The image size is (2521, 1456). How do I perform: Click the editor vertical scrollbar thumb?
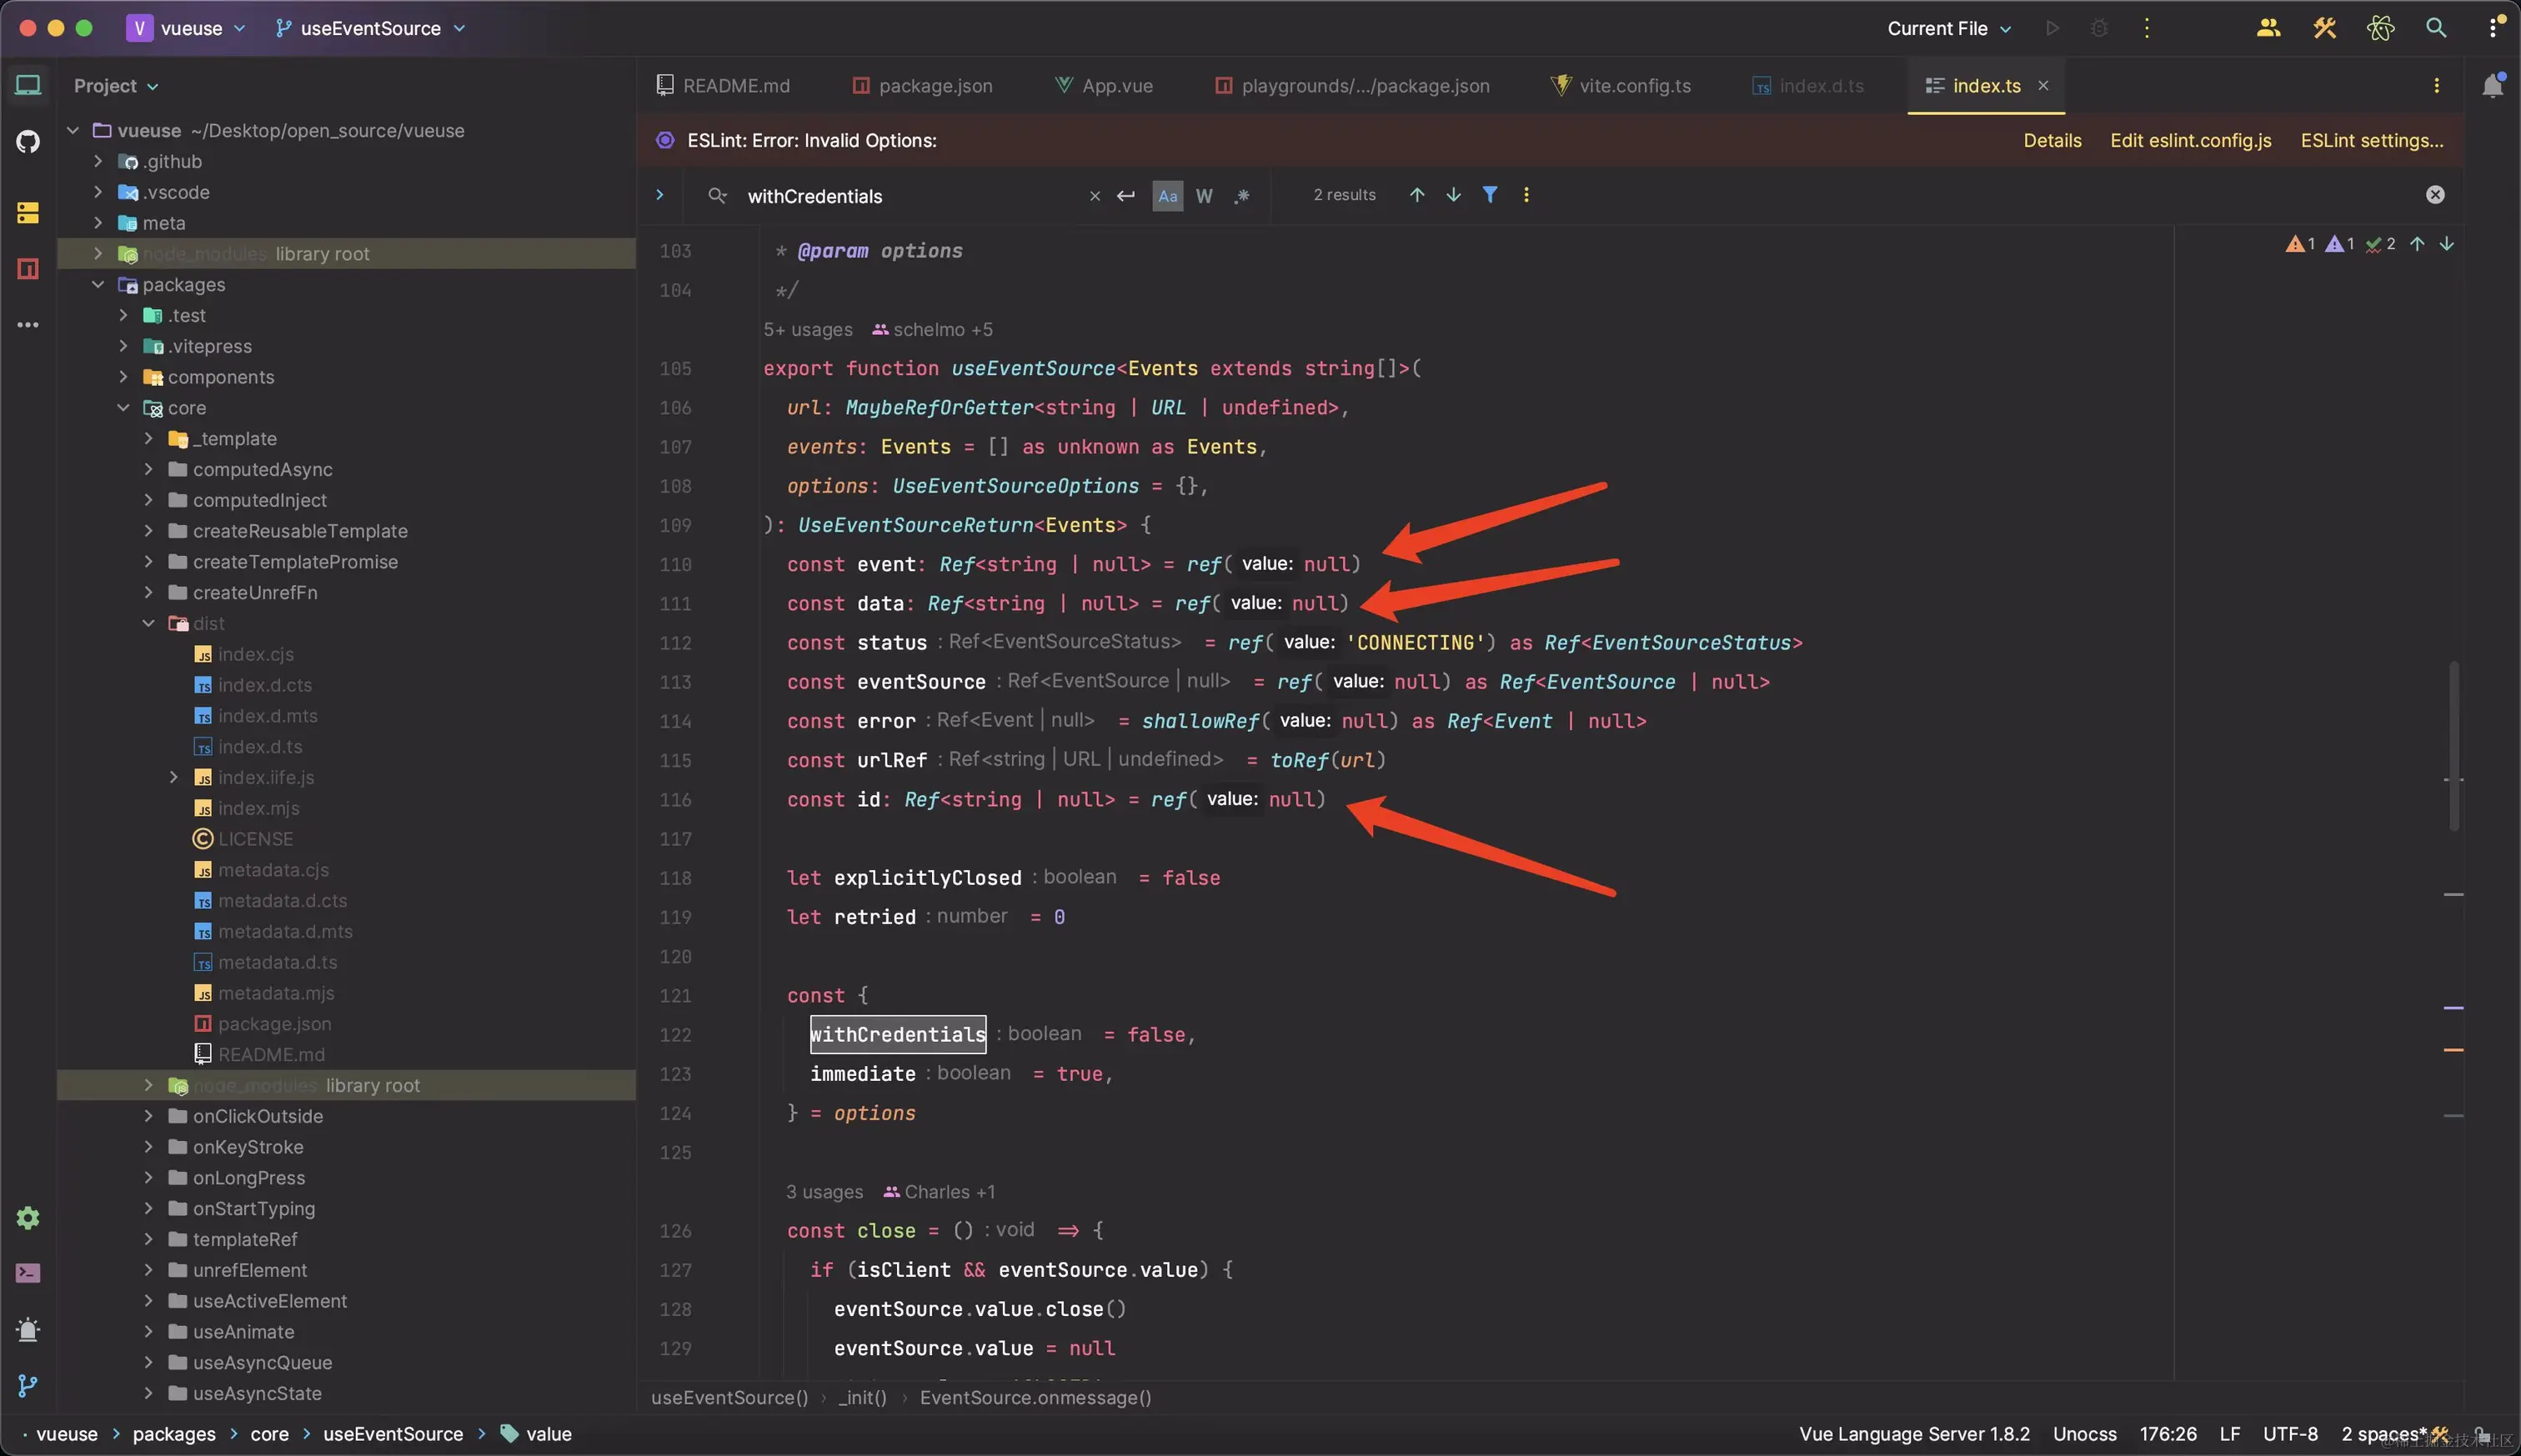(x=2453, y=746)
